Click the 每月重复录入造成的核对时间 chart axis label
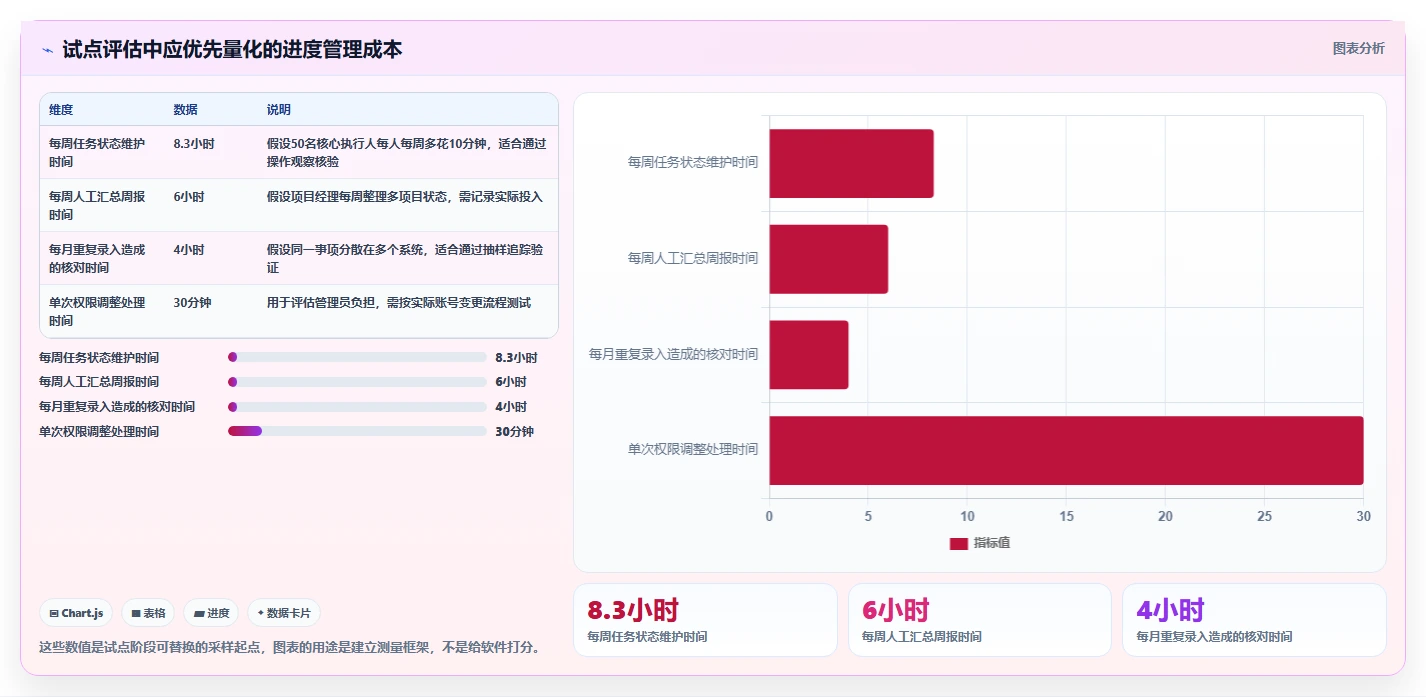This screenshot has width=1426, height=697. (x=674, y=354)
